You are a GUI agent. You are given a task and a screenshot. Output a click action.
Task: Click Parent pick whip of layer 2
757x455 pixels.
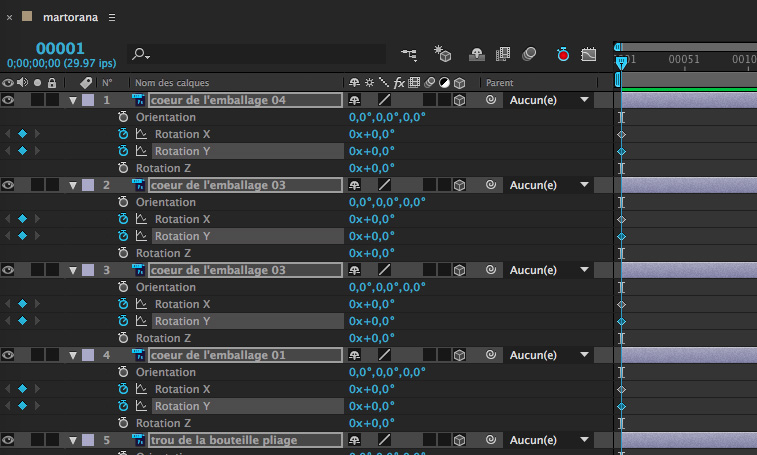[x=490, y=186]
